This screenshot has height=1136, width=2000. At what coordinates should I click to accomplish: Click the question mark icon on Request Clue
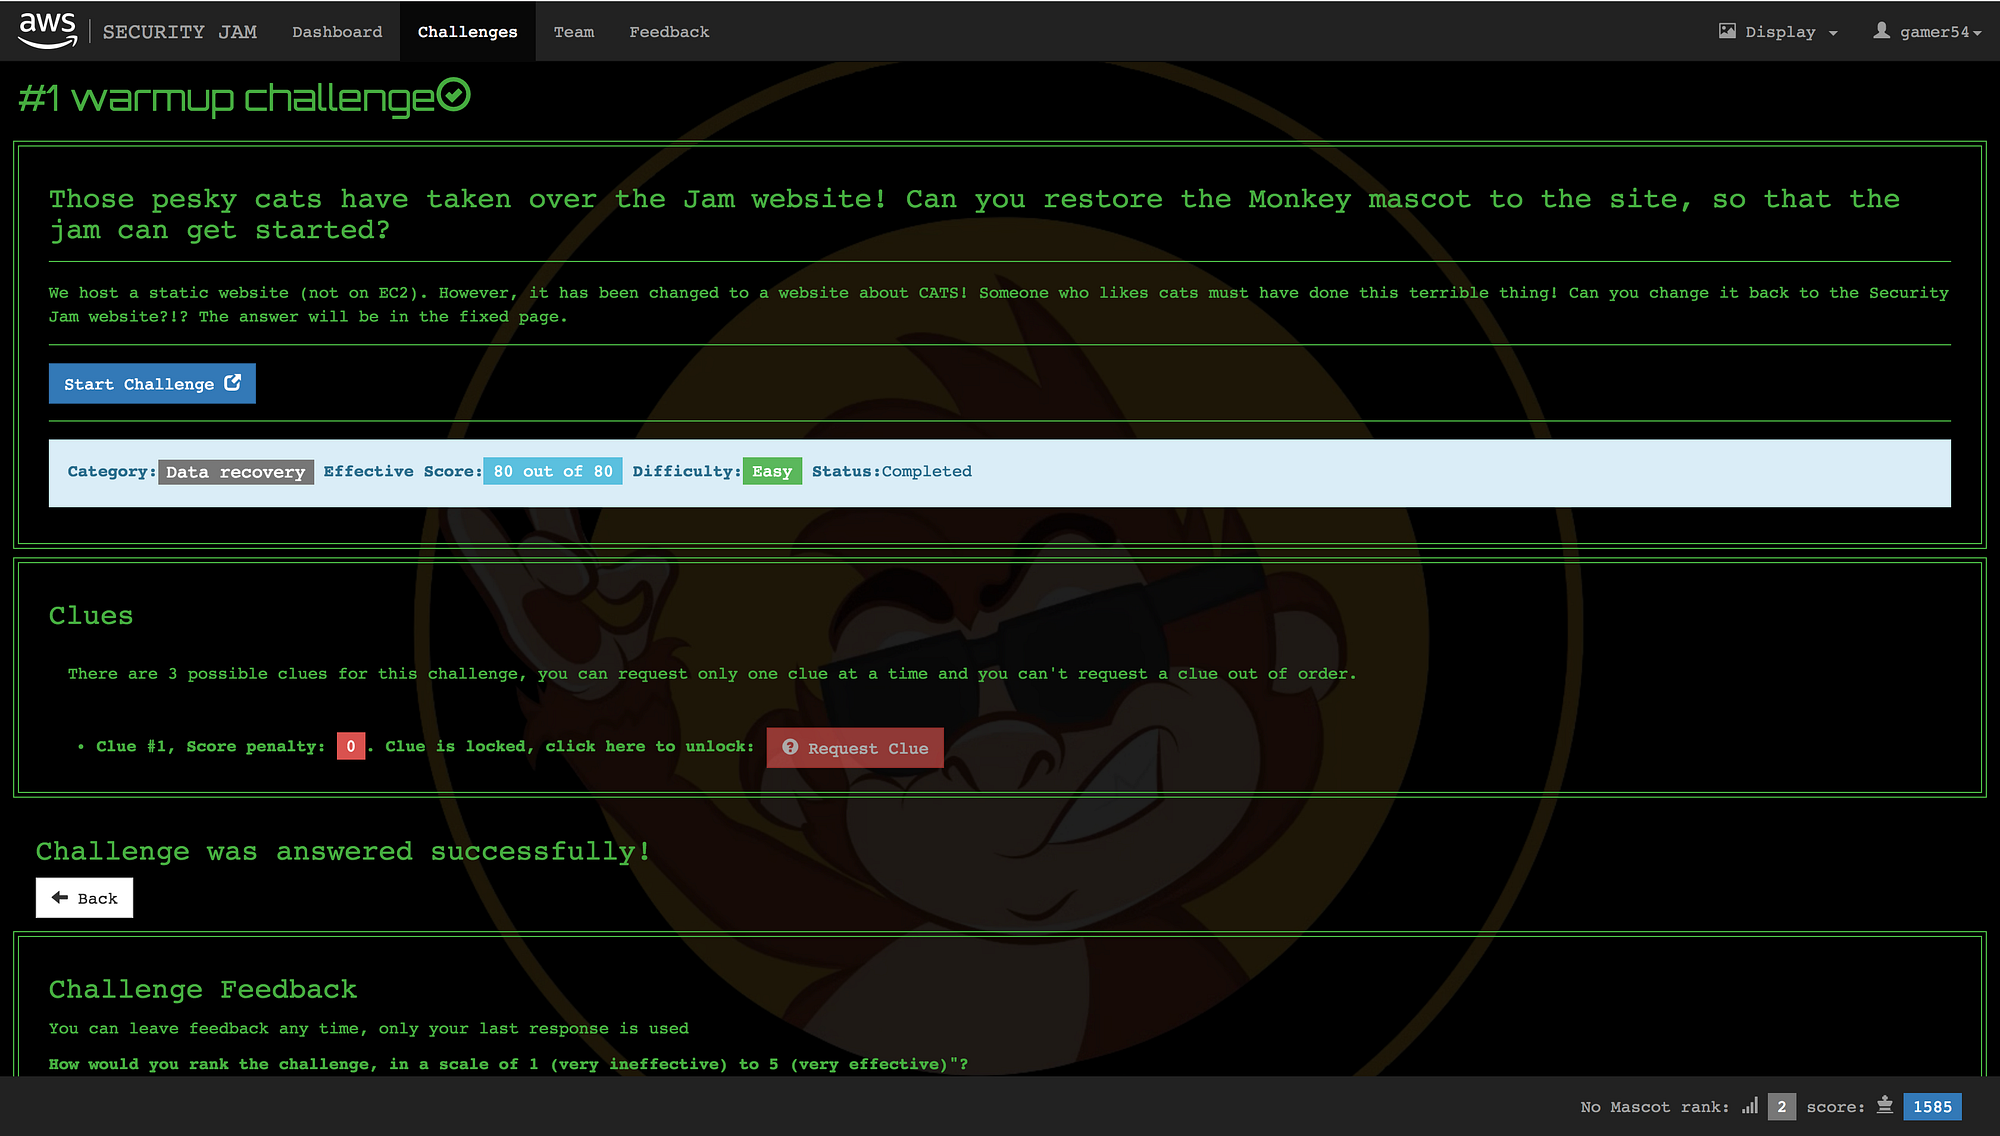coord(790,747)
